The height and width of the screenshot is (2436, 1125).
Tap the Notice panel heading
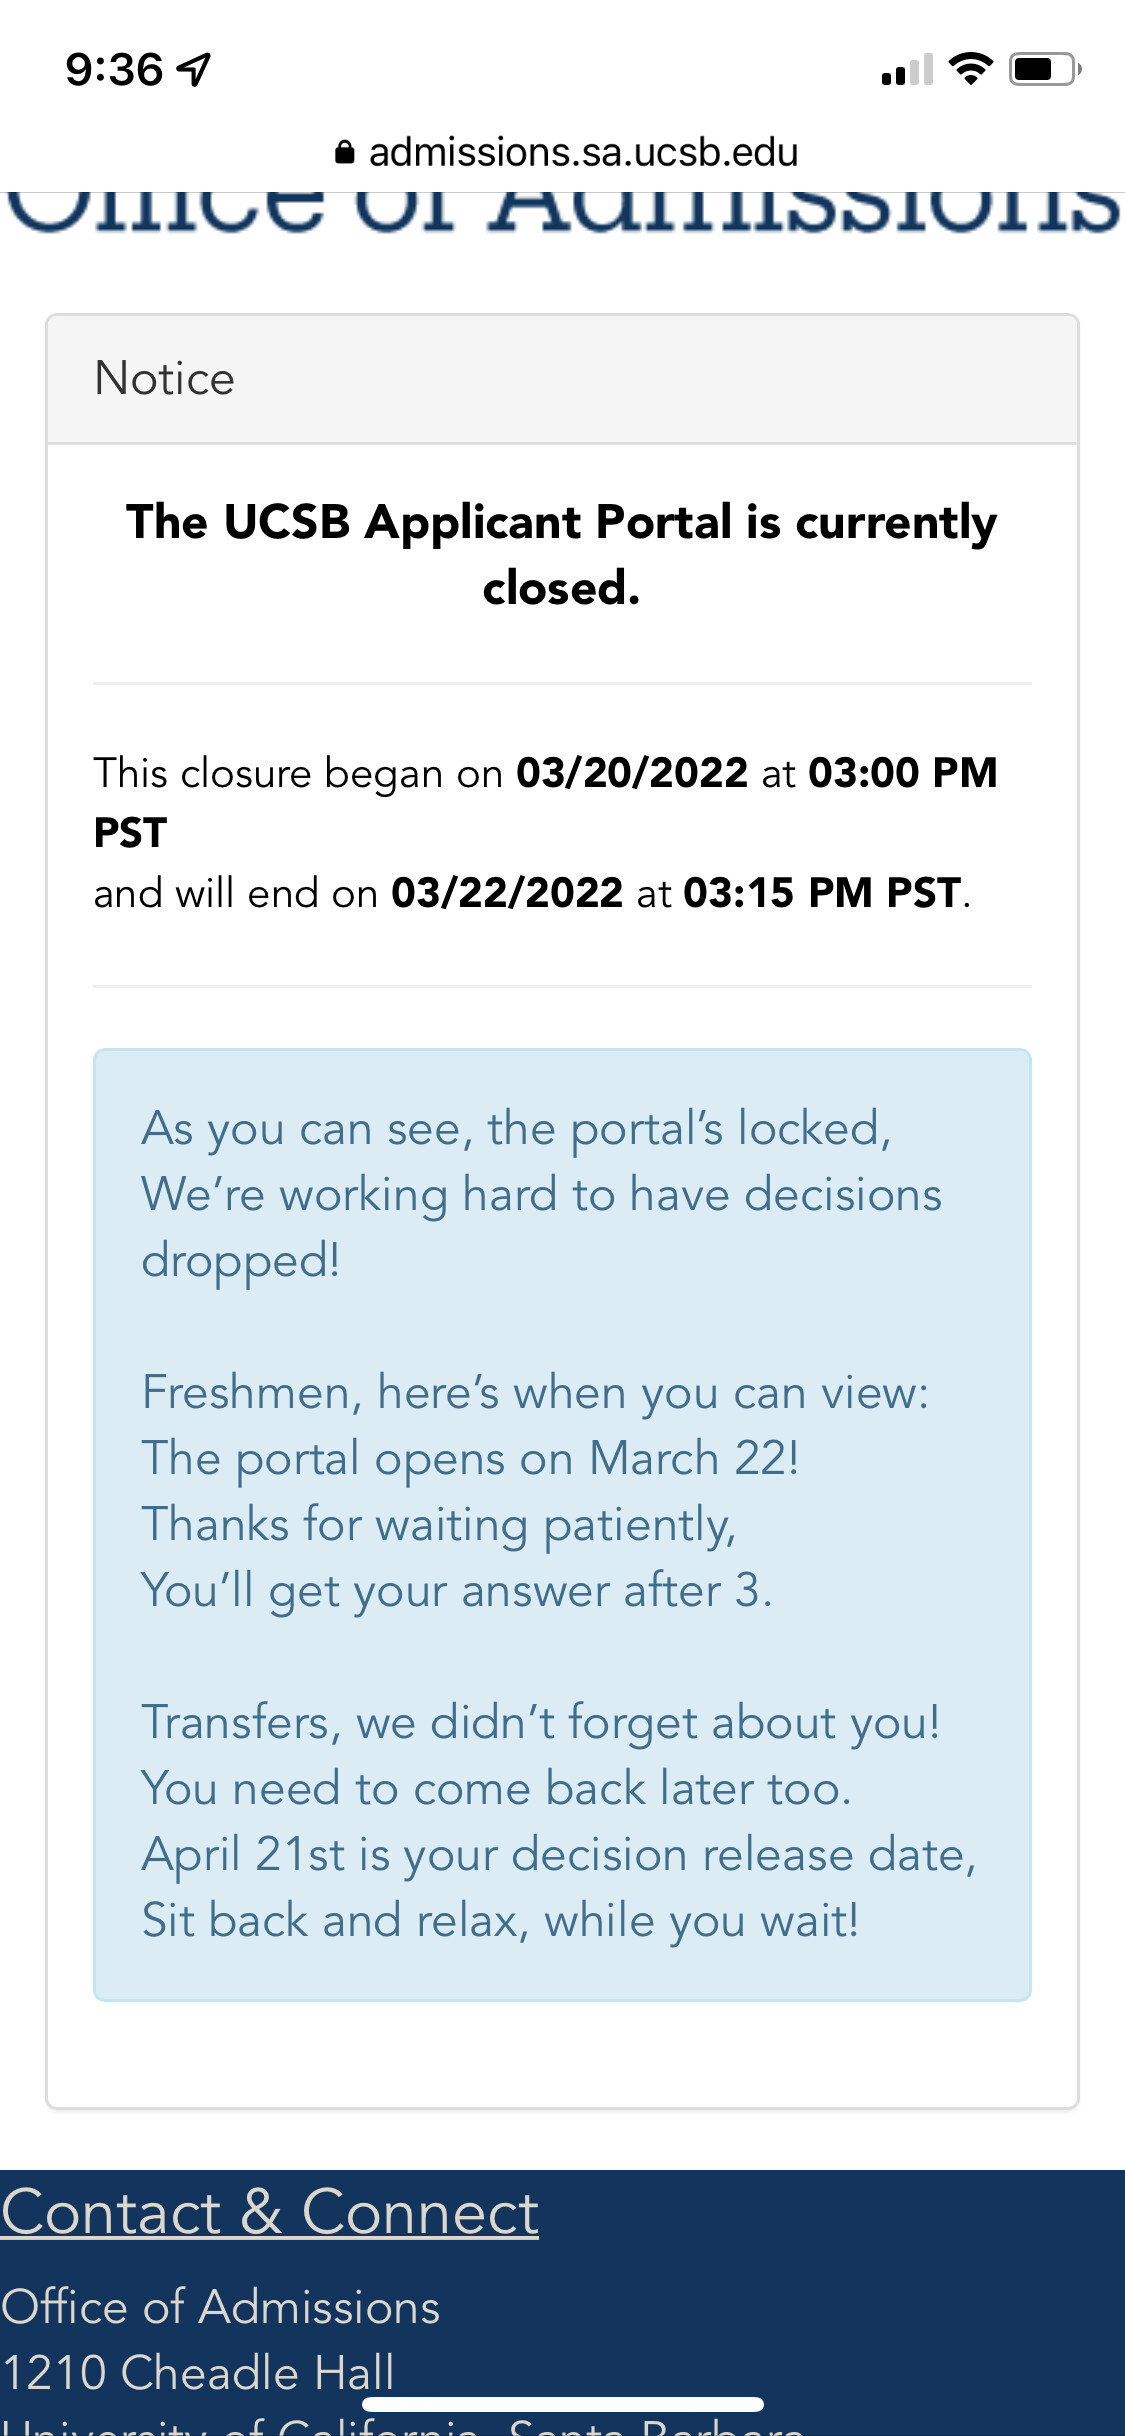pyautogui.click(x=164, y=379)
